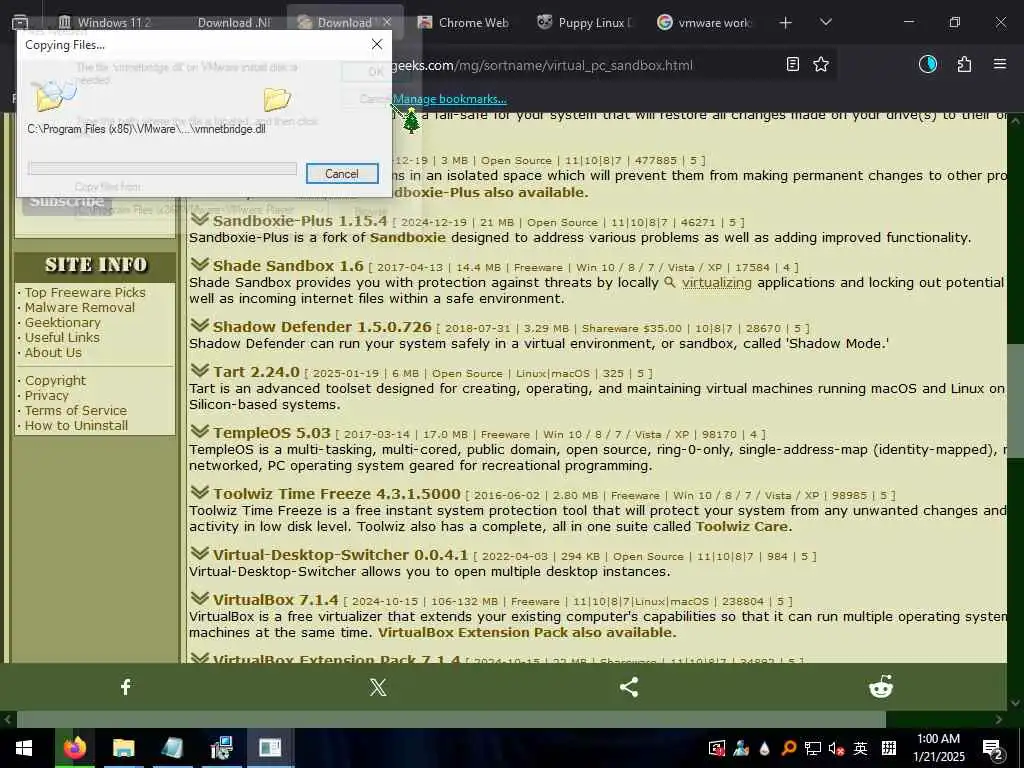Open the Copyright page link

tap(55, 380)
